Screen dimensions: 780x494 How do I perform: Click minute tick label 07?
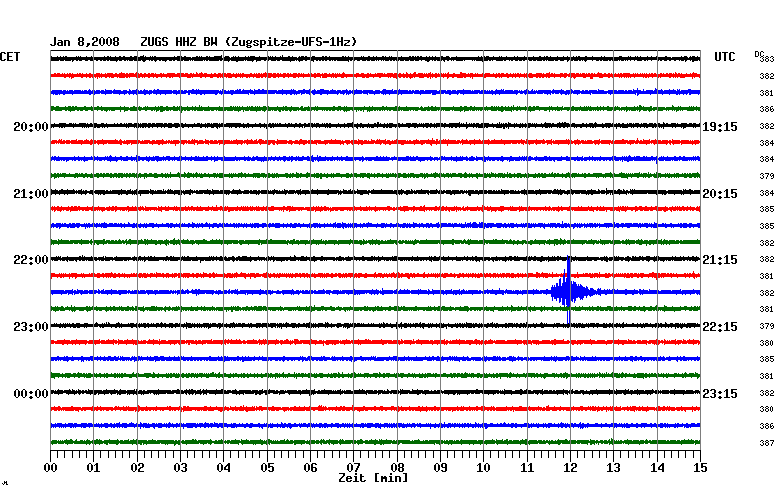tap(354, 468)
